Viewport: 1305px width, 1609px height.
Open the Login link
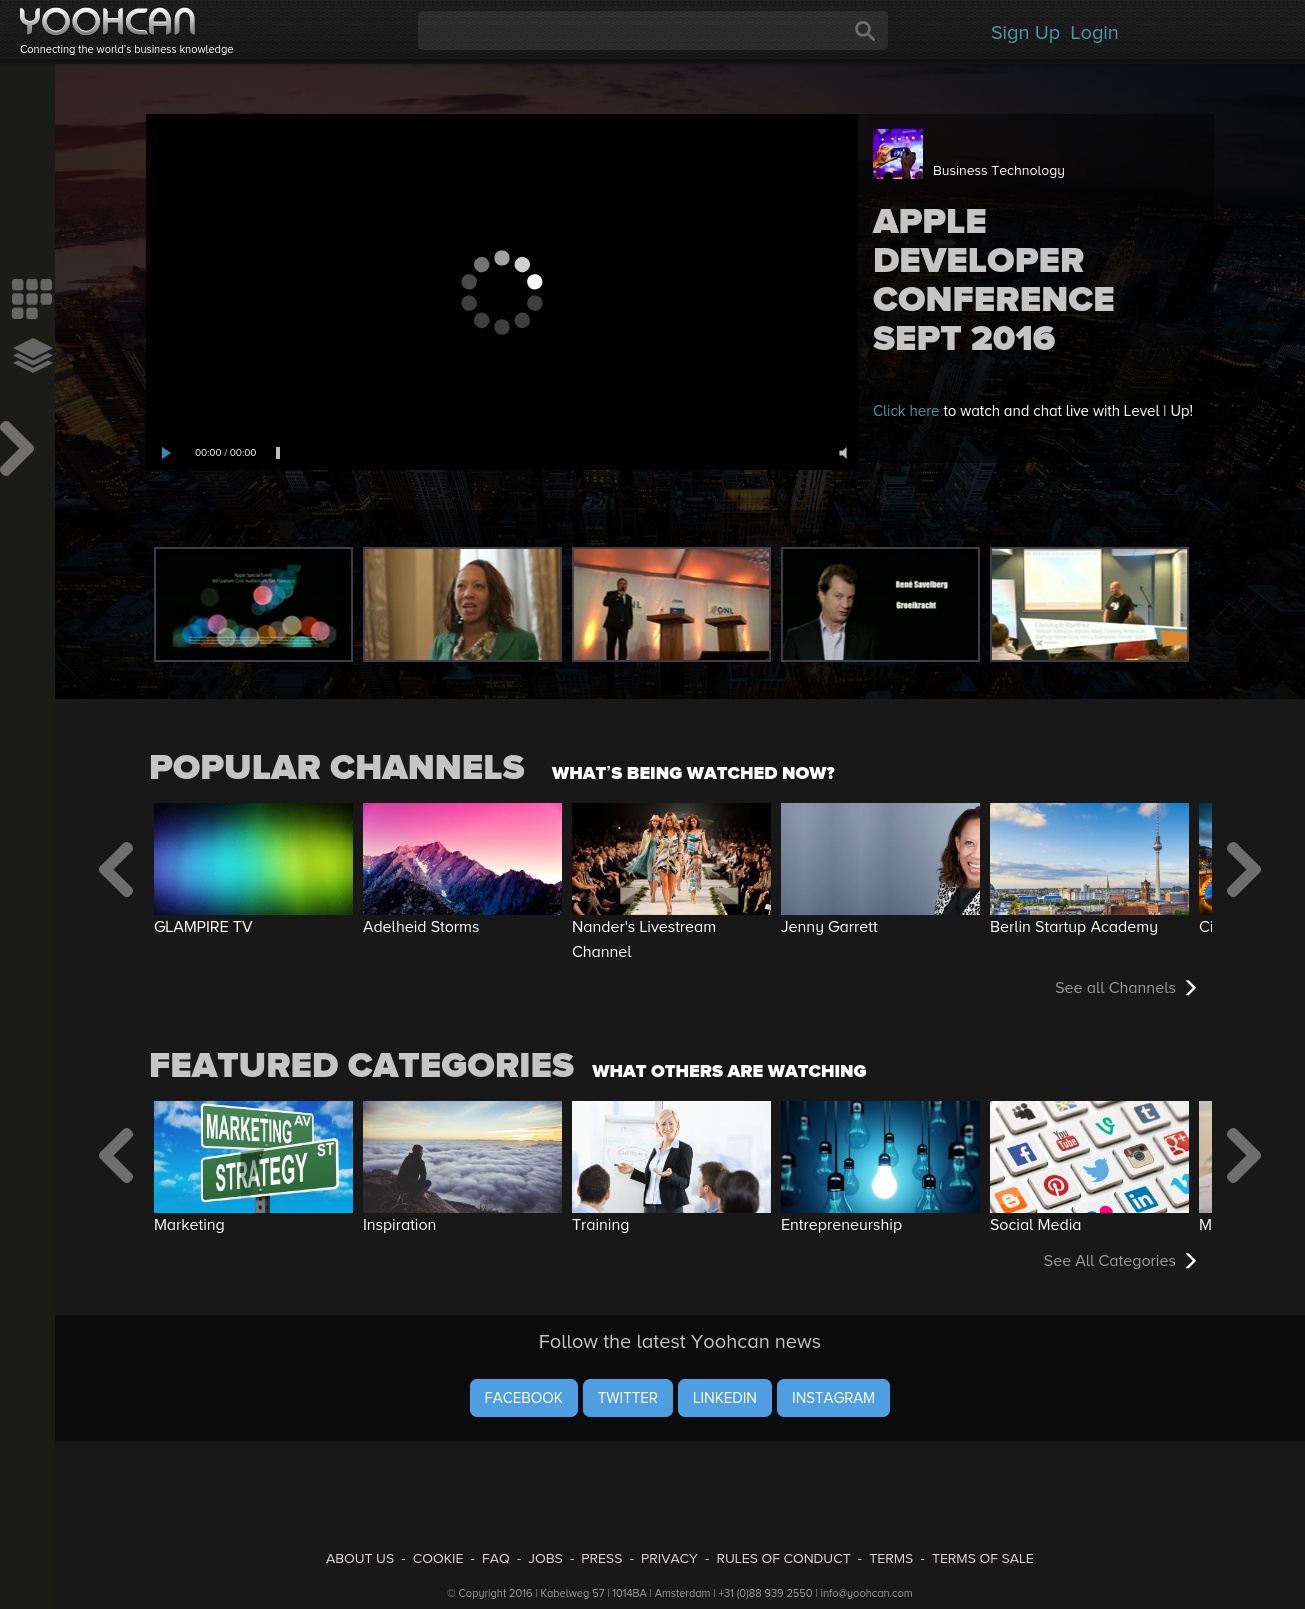tap(1094, 33)
